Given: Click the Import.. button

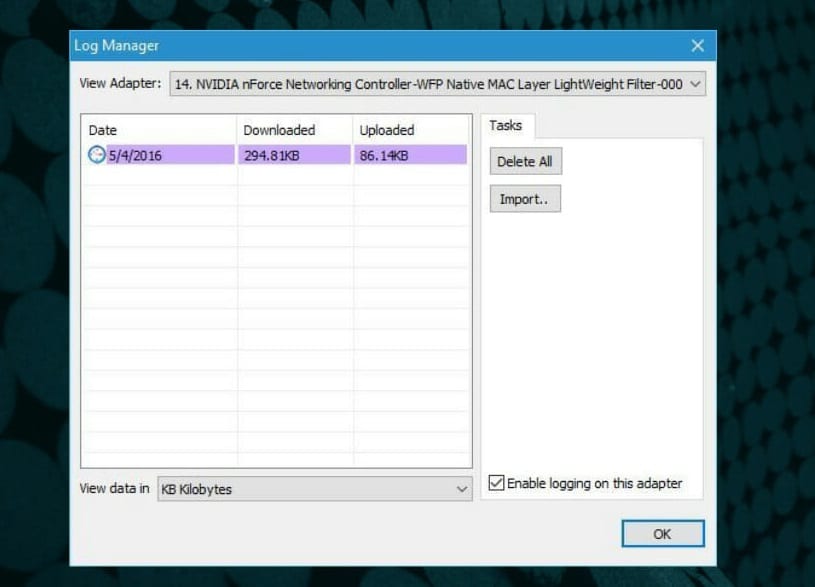Looking at the screenshot, I should 525,199.
